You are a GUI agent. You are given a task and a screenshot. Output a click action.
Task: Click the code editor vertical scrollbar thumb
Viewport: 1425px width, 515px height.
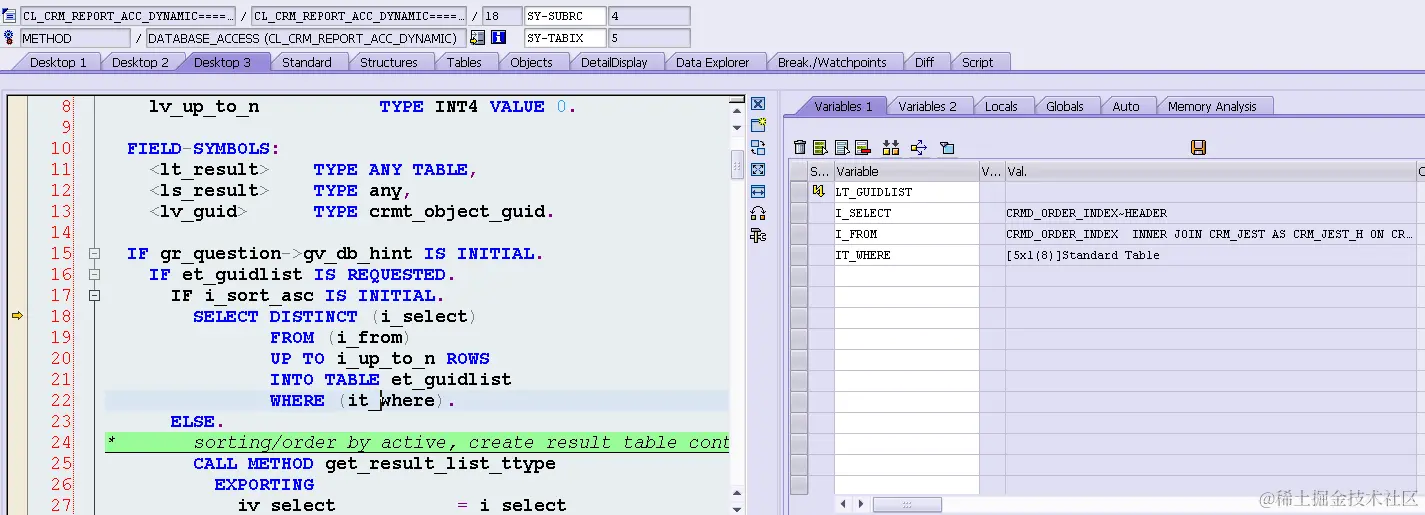737,163
